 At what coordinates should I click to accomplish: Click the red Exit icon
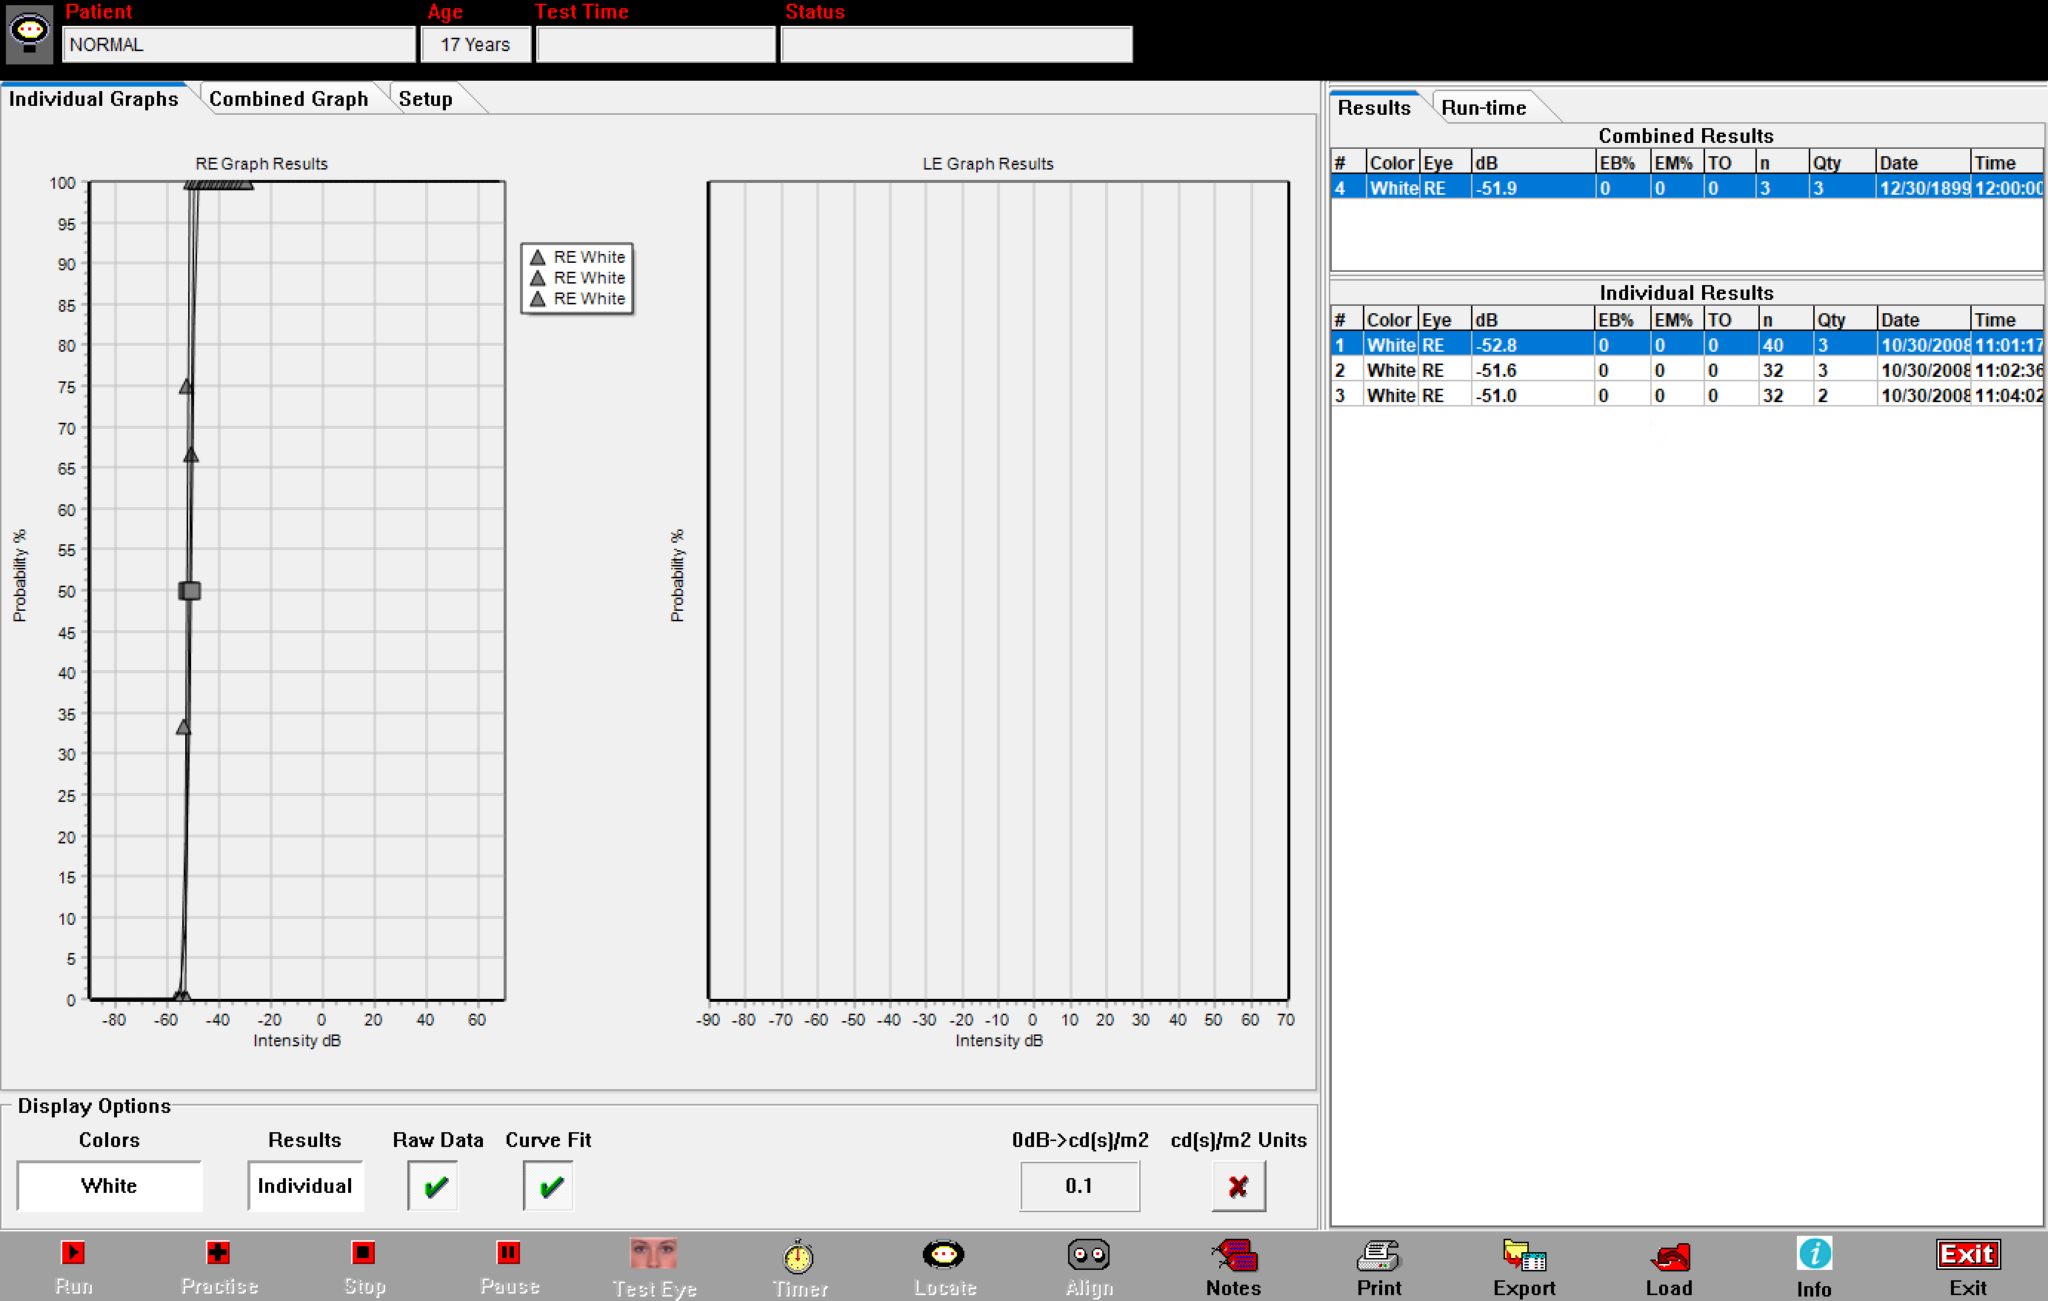coord(1967,1255)
